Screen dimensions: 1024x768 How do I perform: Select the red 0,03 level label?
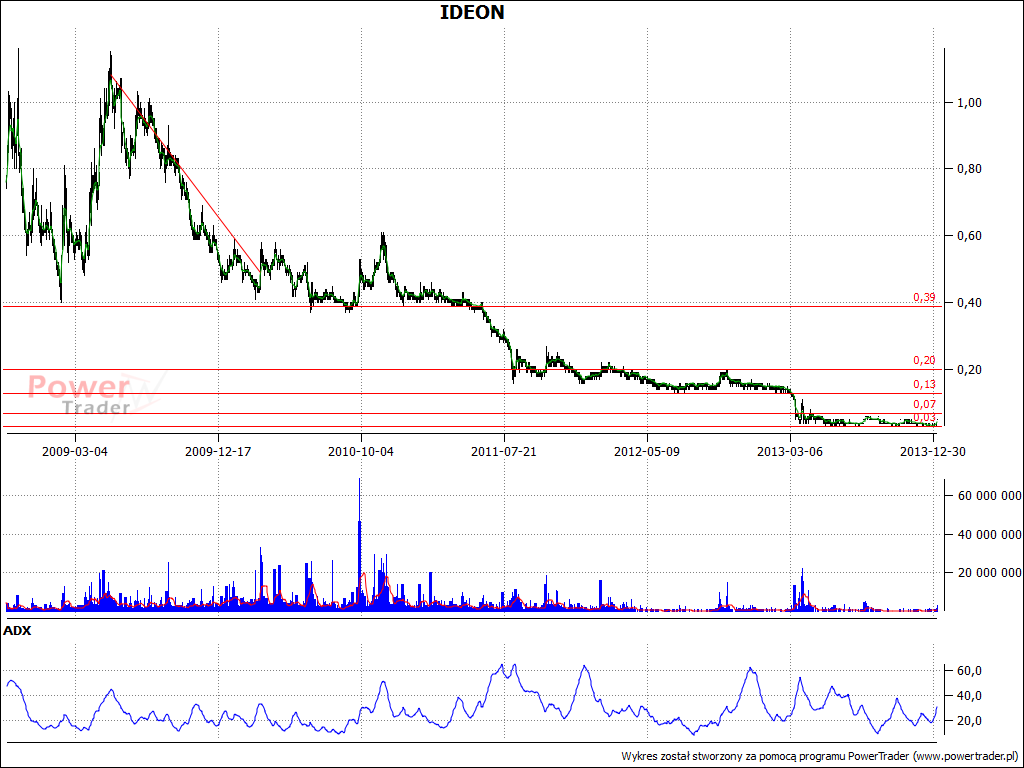(924, 417)
